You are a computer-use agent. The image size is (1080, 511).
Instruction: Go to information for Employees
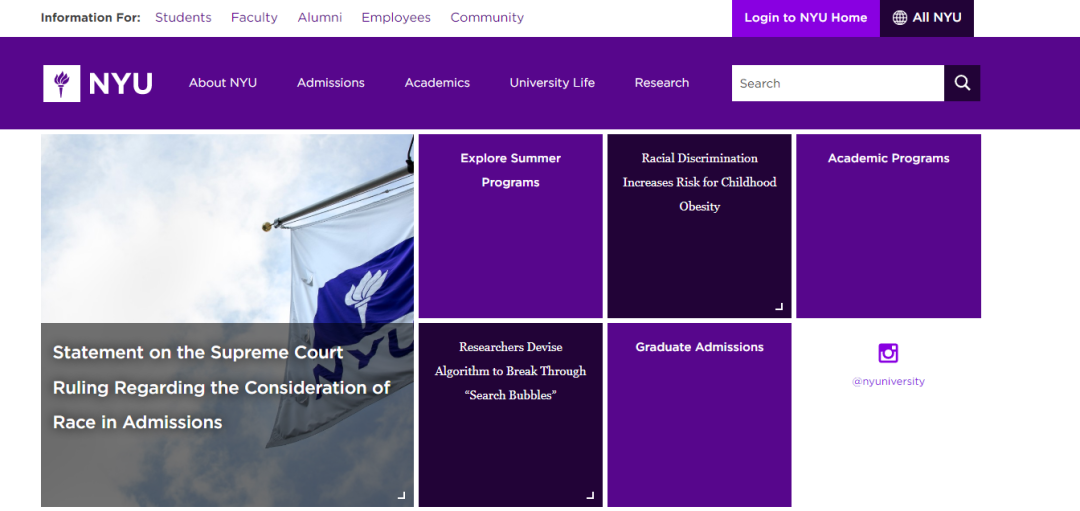click(396, 18)
